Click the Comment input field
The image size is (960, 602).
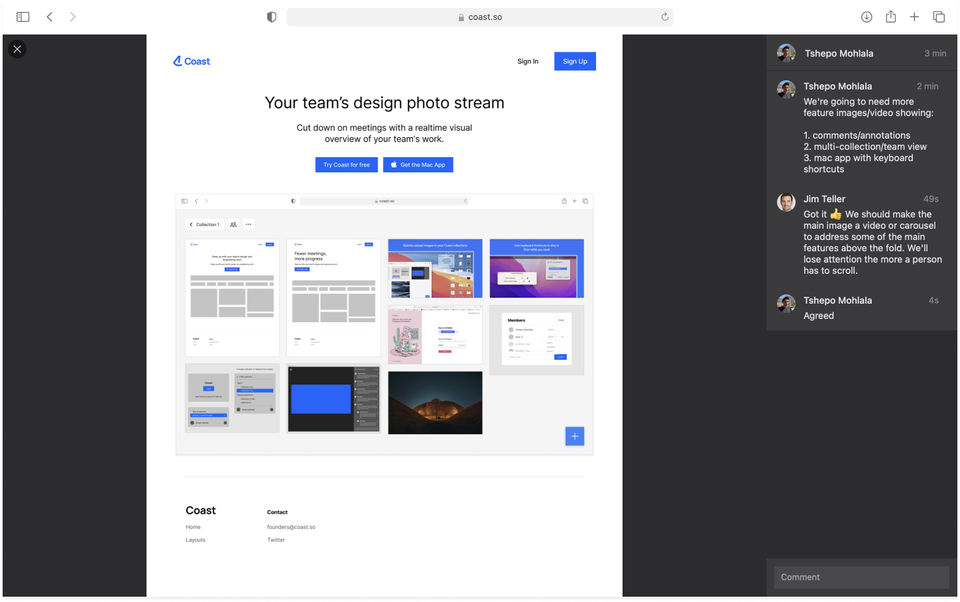[861, 578]
